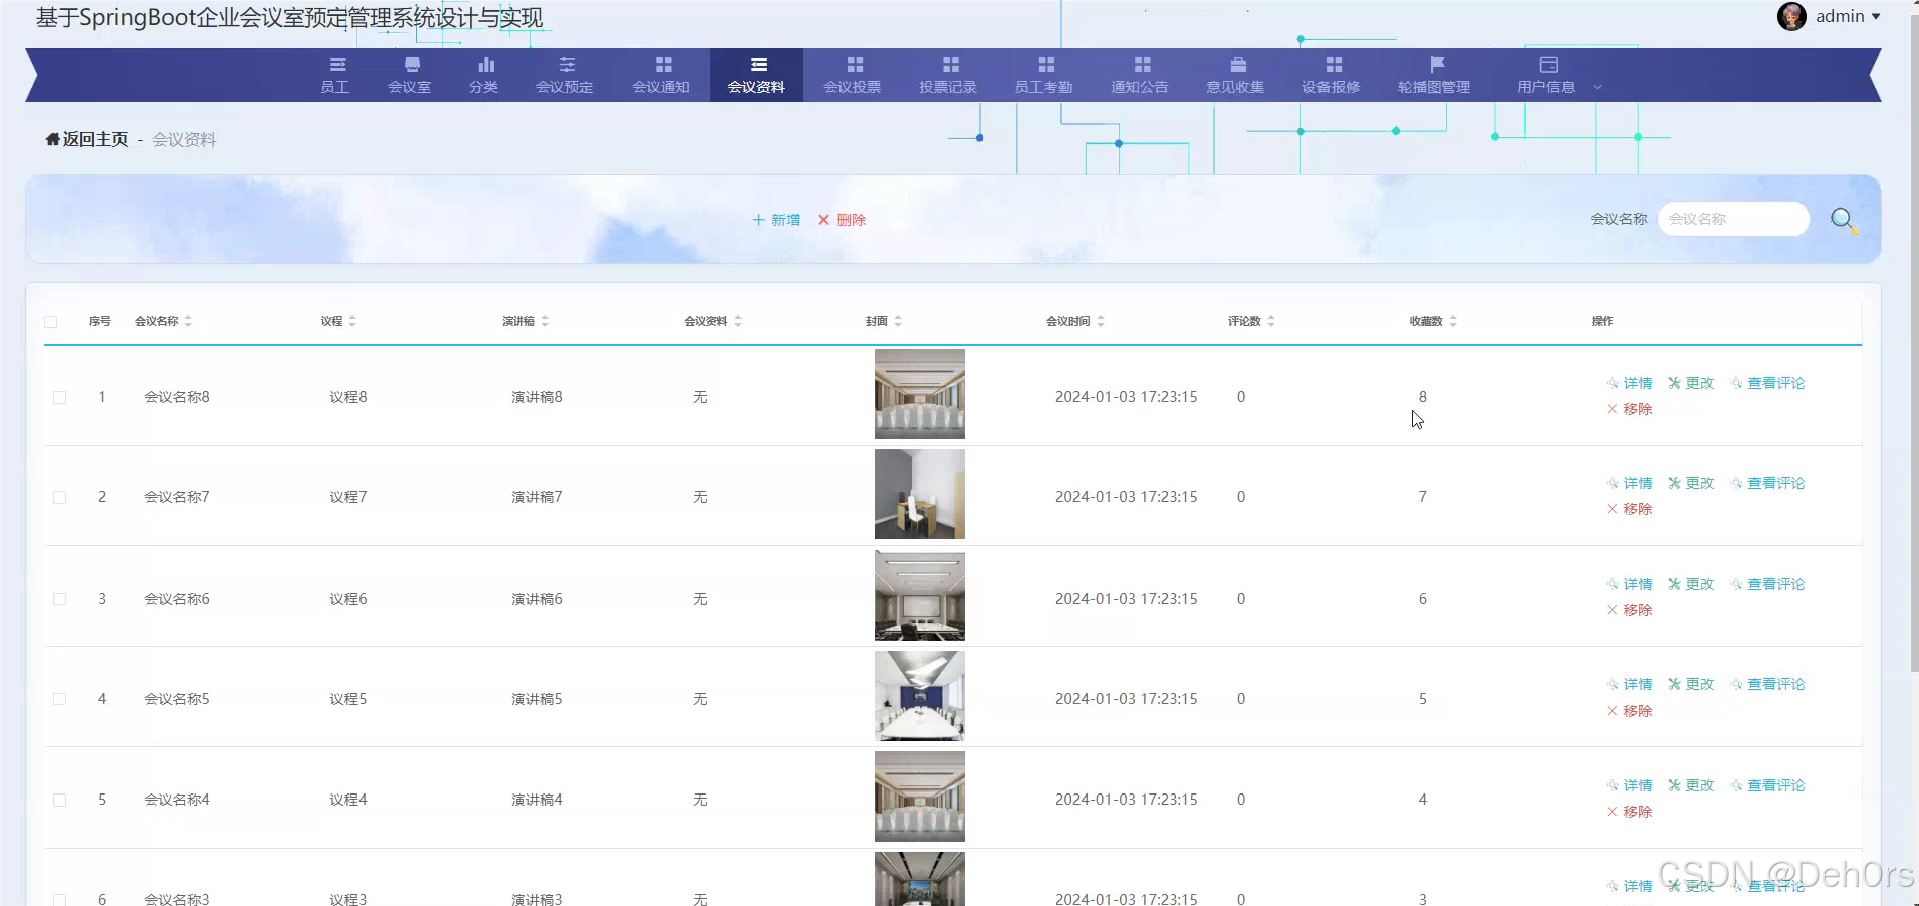
Task: Go to 会议投票 menu label
Action: [x=852, y=87]
